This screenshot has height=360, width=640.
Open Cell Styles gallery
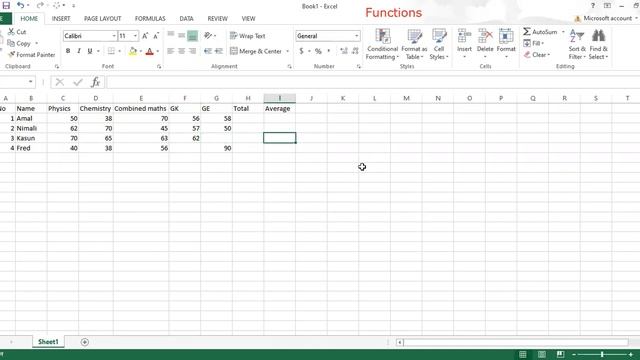pyautogui.click(x=439, y=44)
